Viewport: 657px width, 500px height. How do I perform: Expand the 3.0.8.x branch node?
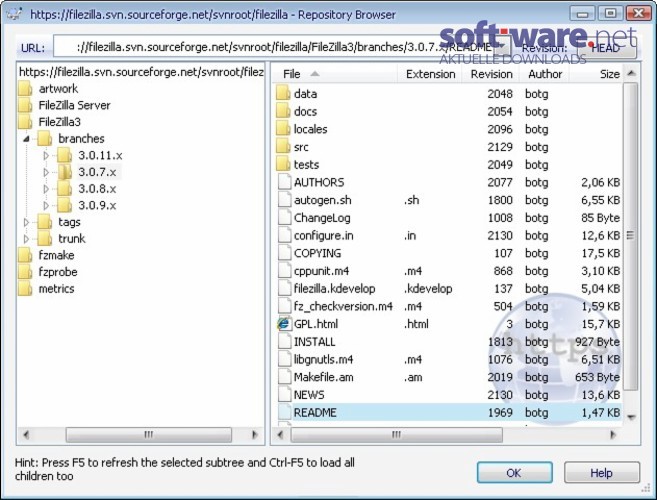pos(46,189)
